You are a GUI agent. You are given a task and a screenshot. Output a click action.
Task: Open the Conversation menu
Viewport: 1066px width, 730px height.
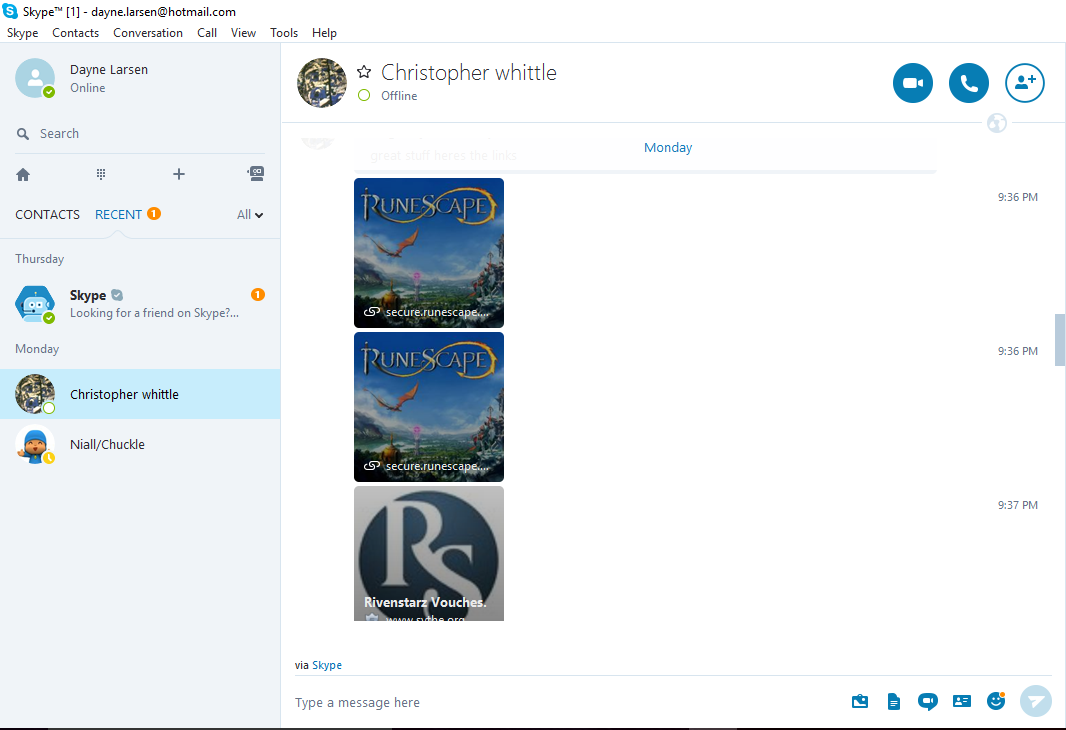tap(148, 33)
